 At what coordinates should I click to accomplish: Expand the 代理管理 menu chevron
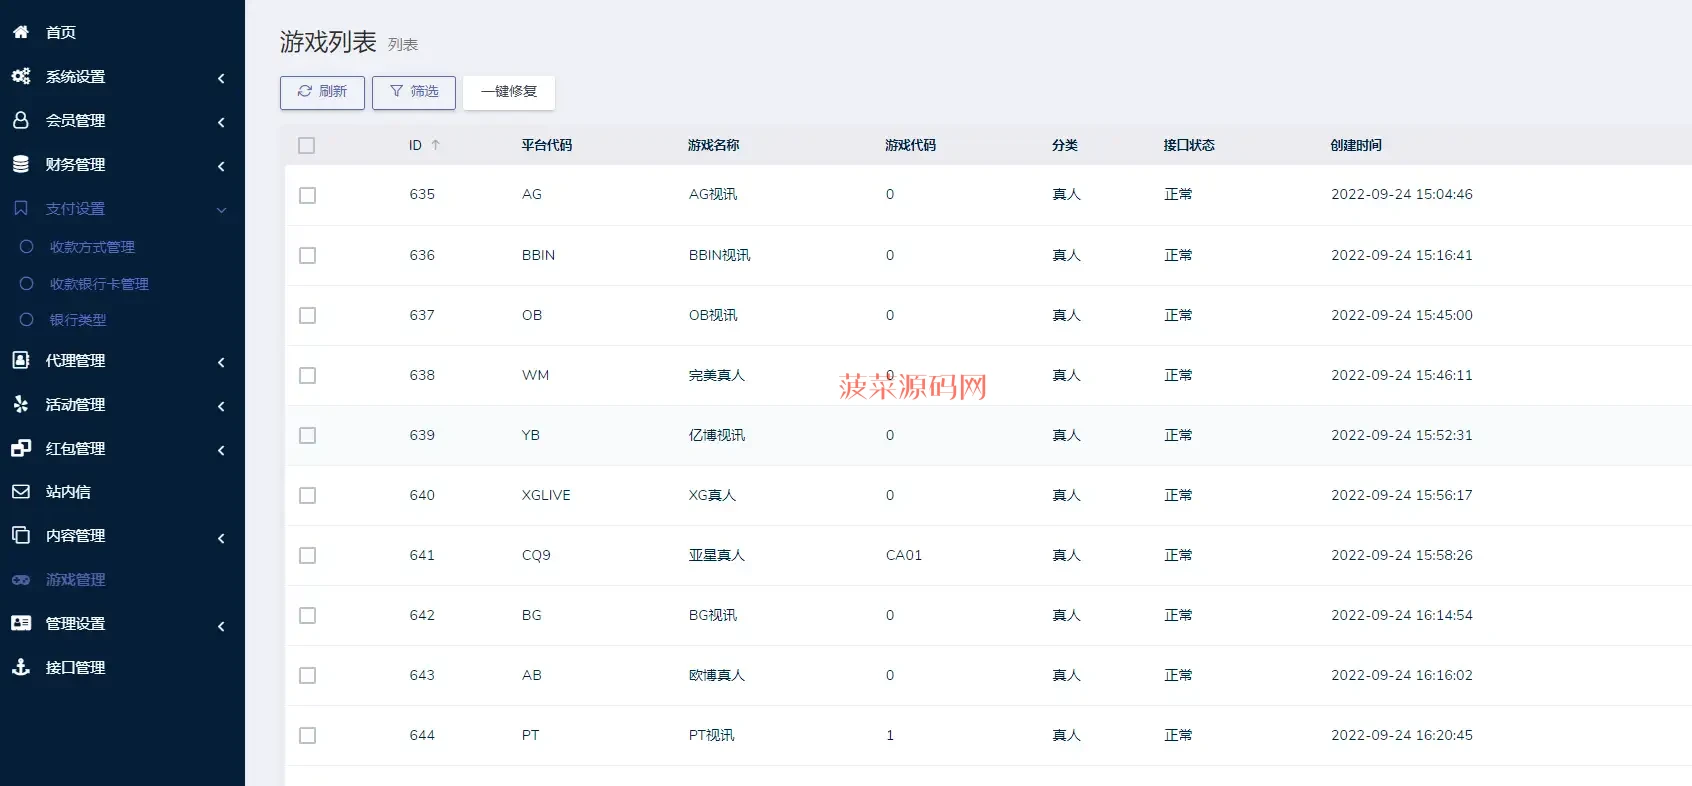(x=221, y=362)
